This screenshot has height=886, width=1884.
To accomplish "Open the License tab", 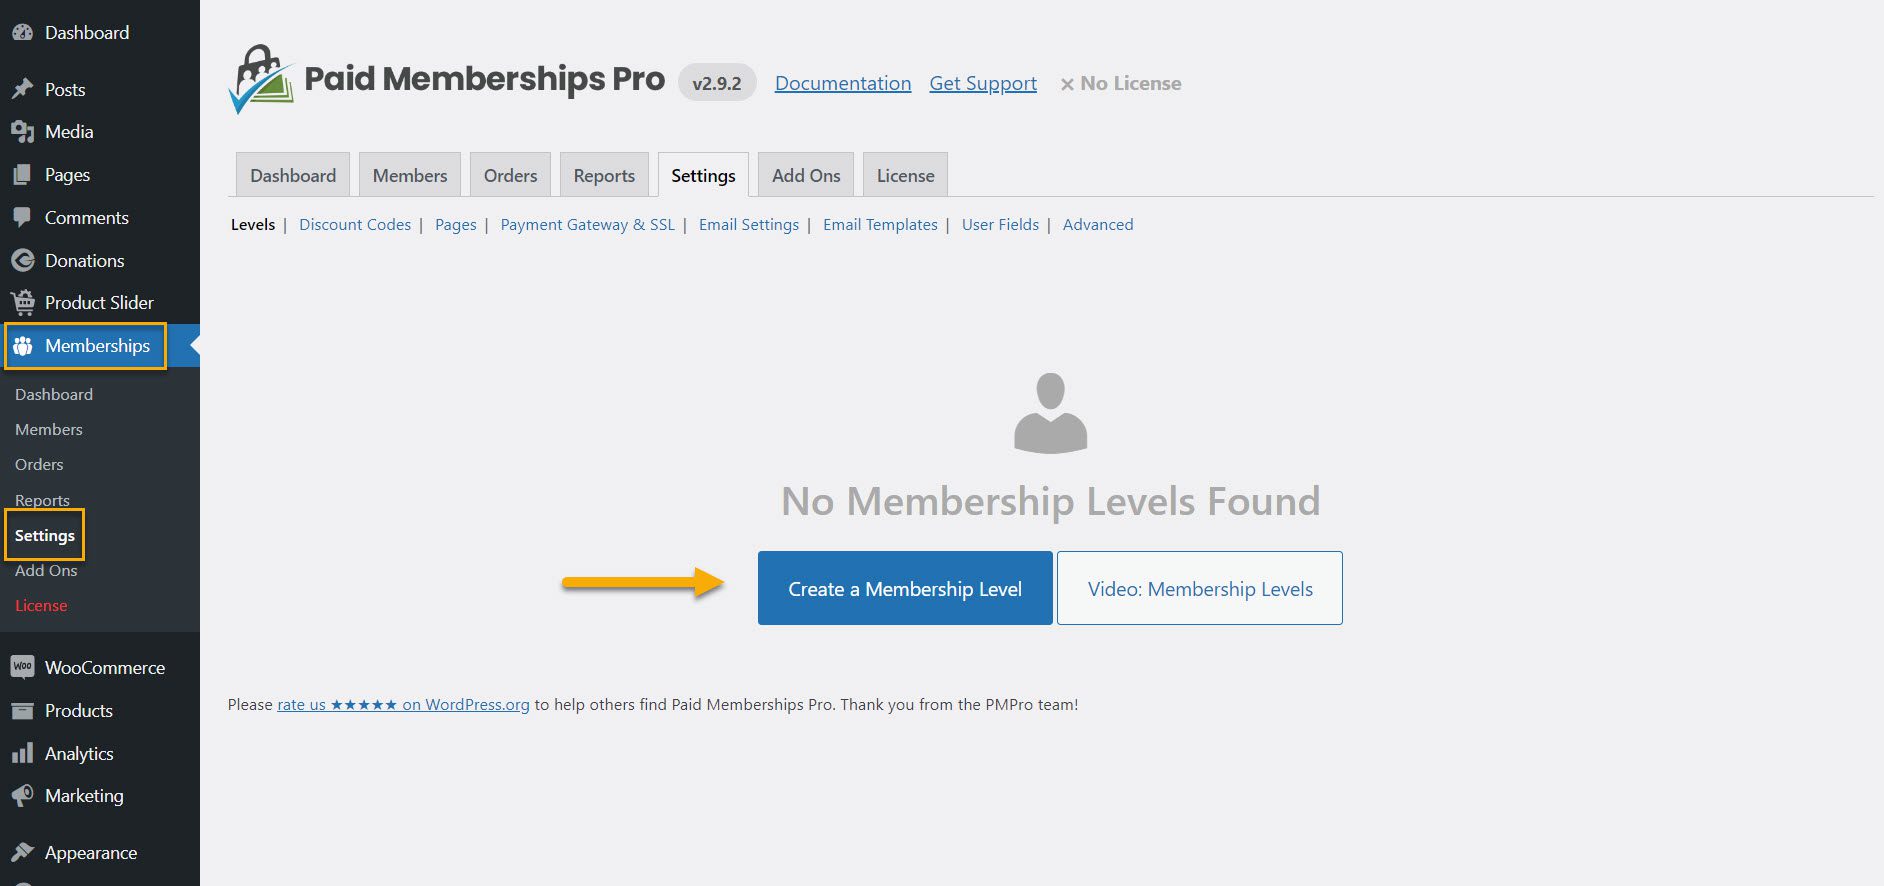I will [905, 175].
